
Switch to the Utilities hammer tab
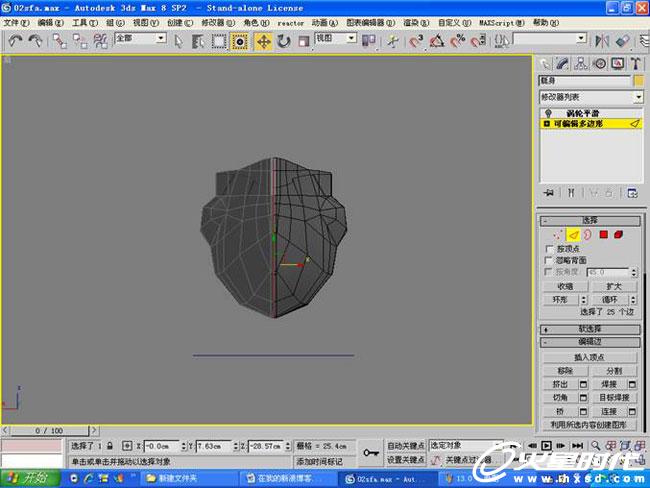pyautogui.click(x=635, y=64)
